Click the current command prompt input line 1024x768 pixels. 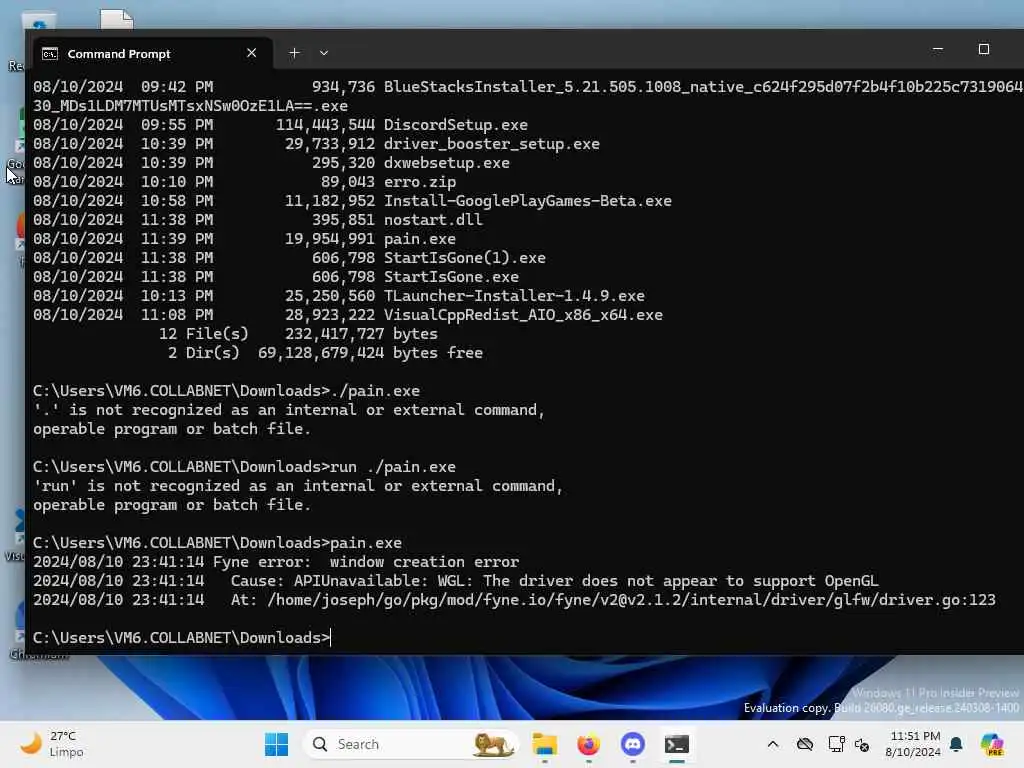point(182,637)
